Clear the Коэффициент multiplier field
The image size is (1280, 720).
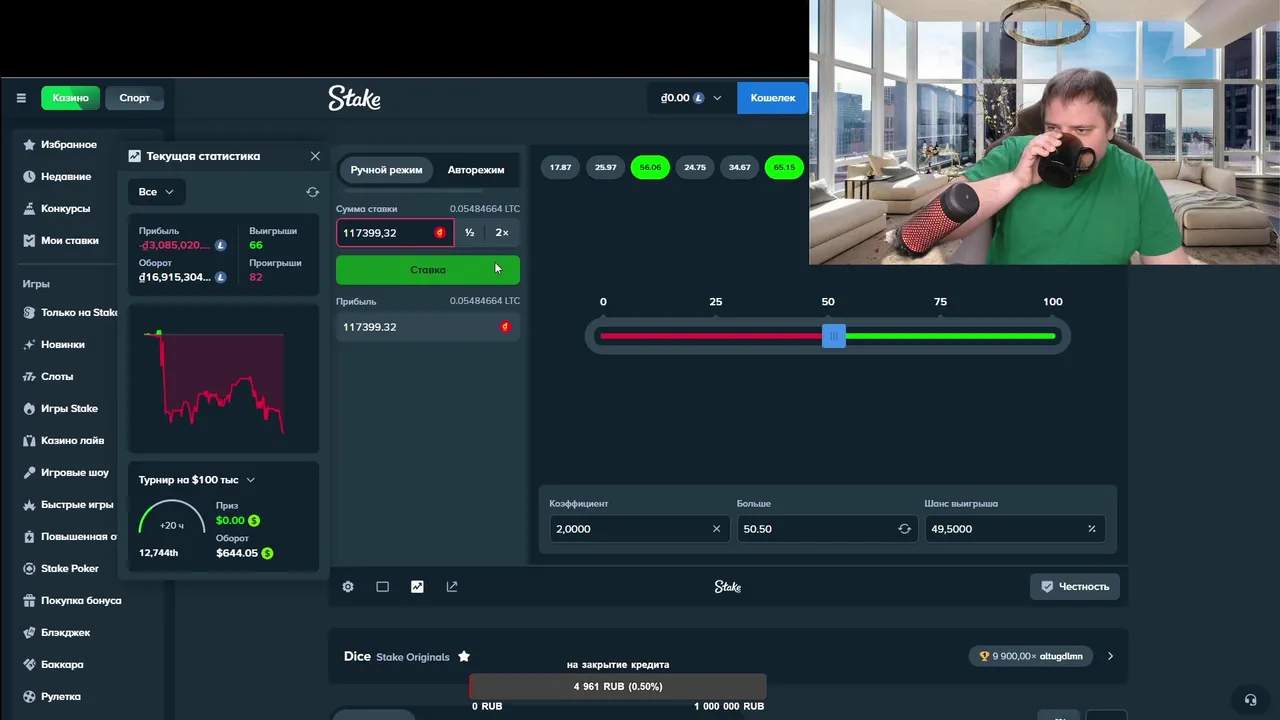pyautogui.click(x=716, y=529)
